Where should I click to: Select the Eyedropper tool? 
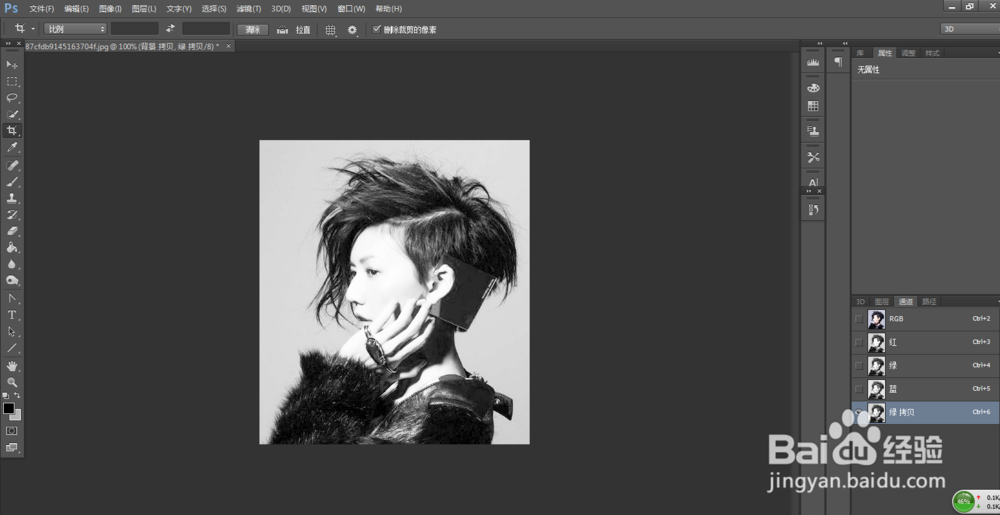coord(11,148)
